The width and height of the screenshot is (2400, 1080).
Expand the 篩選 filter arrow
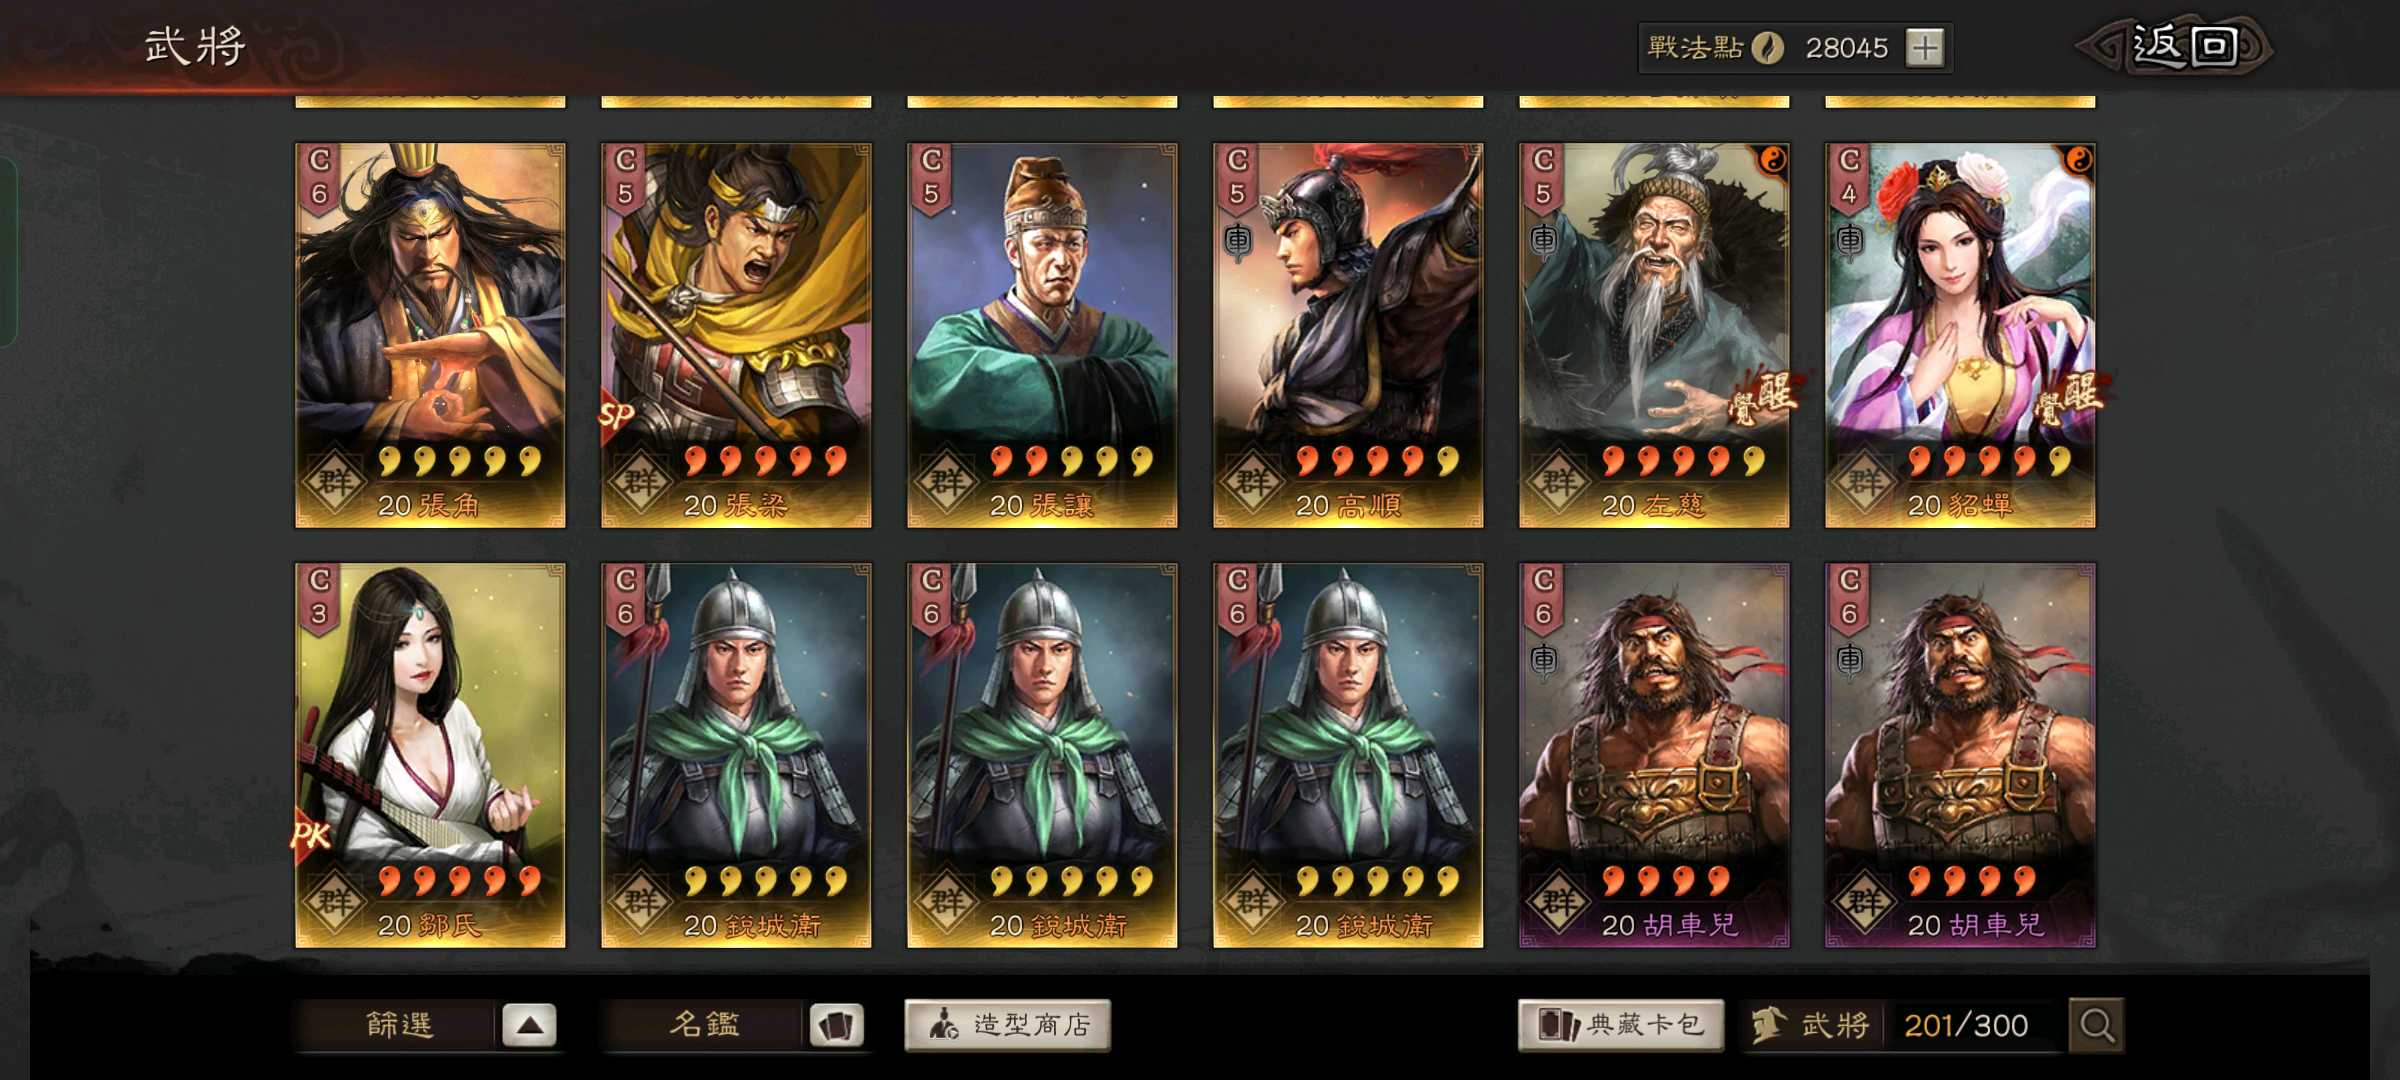pos(529,1025)
